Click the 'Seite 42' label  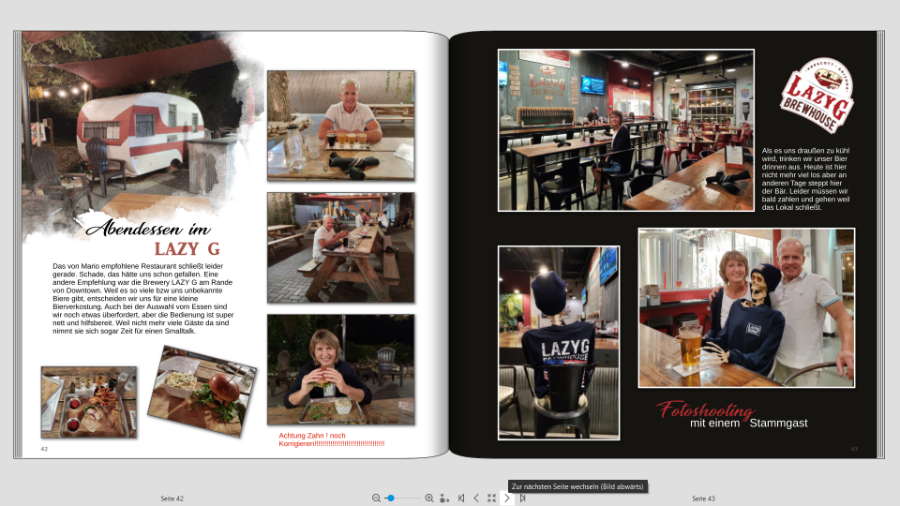[172, 499]
